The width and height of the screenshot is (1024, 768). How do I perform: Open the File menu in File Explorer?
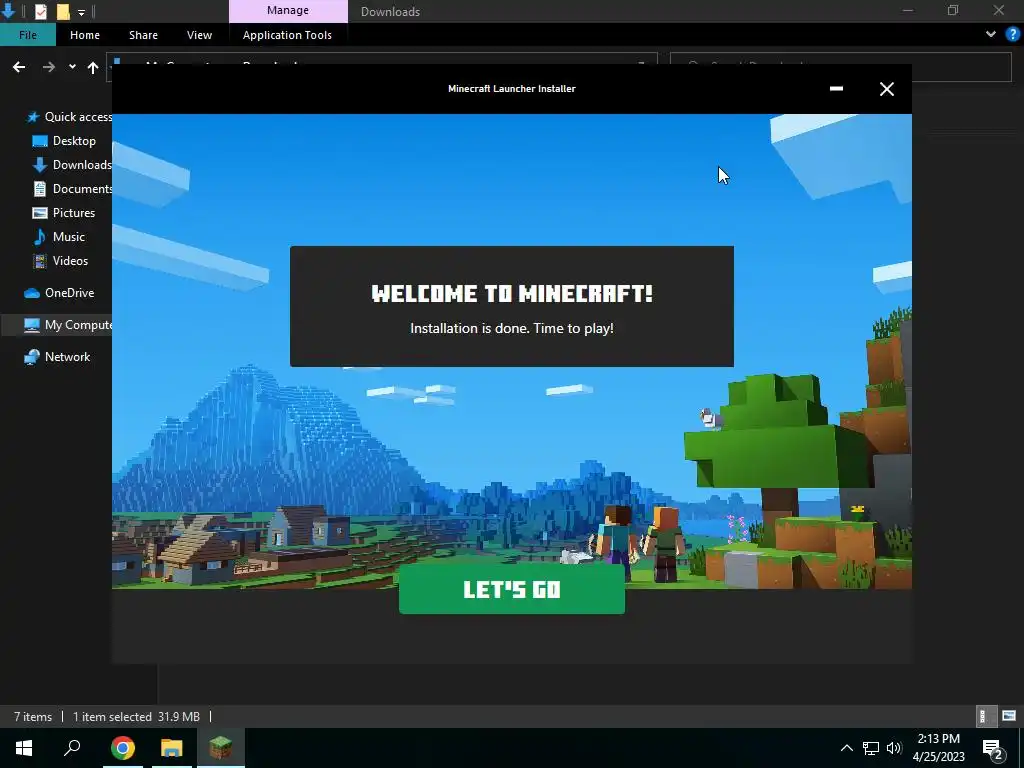(27, 35)
